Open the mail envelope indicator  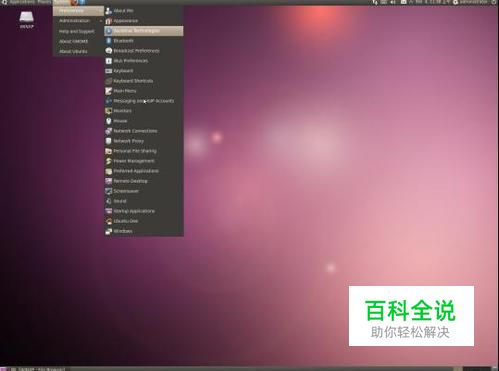tap(403, 2)
